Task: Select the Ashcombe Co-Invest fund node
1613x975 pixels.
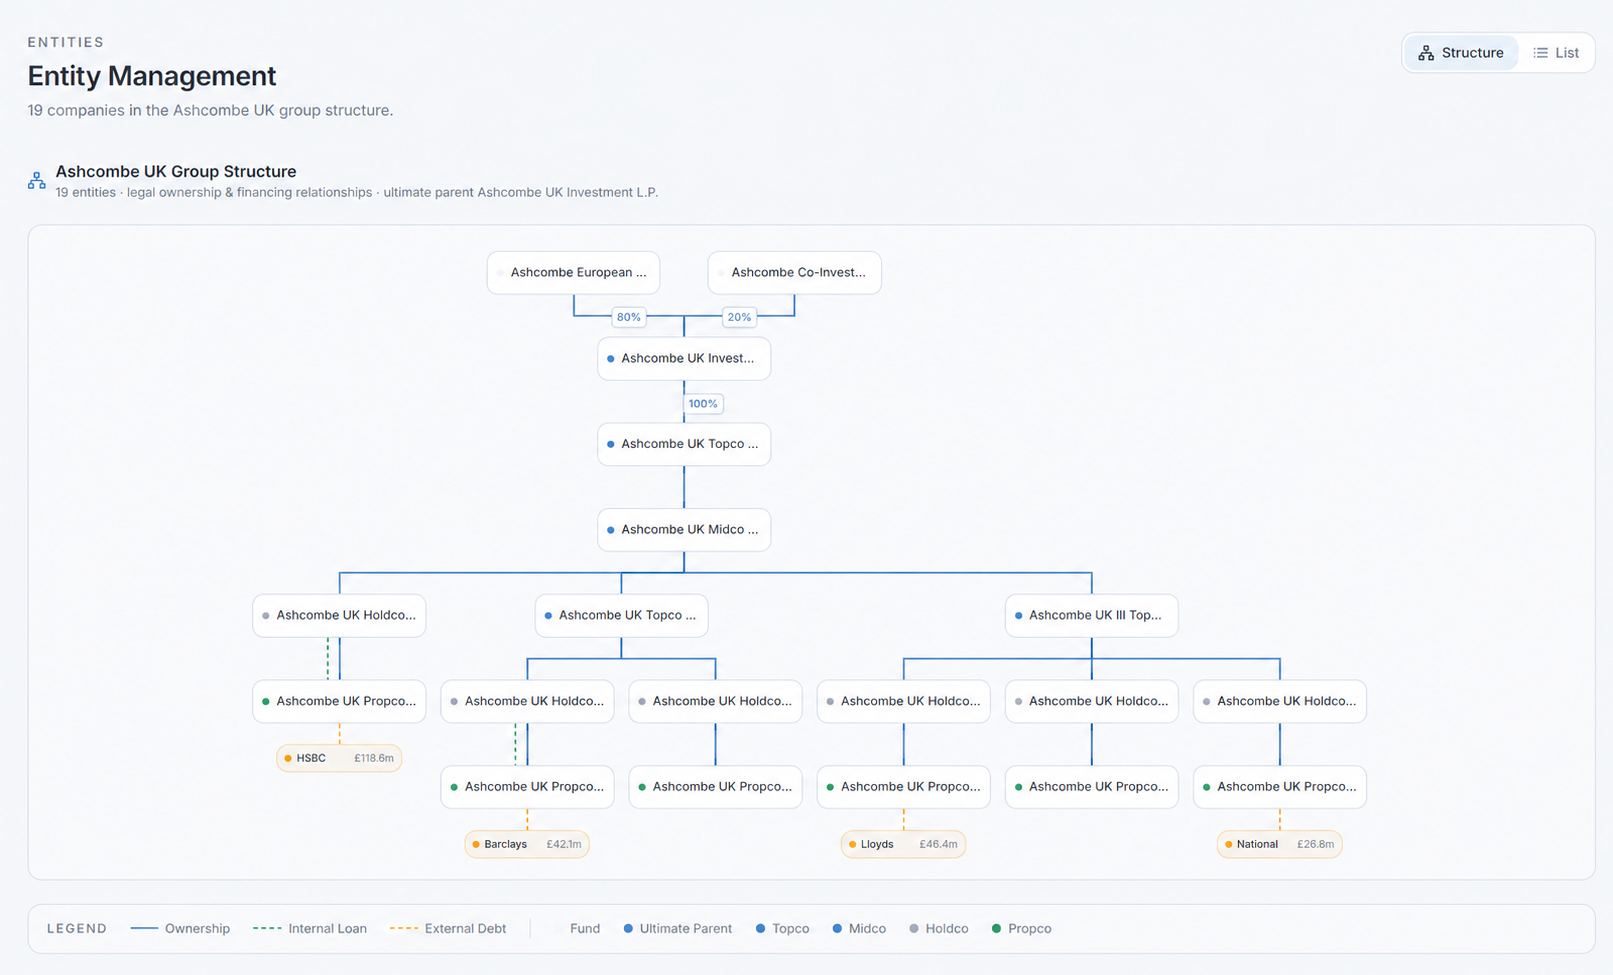Action: [x=794, y=273]
